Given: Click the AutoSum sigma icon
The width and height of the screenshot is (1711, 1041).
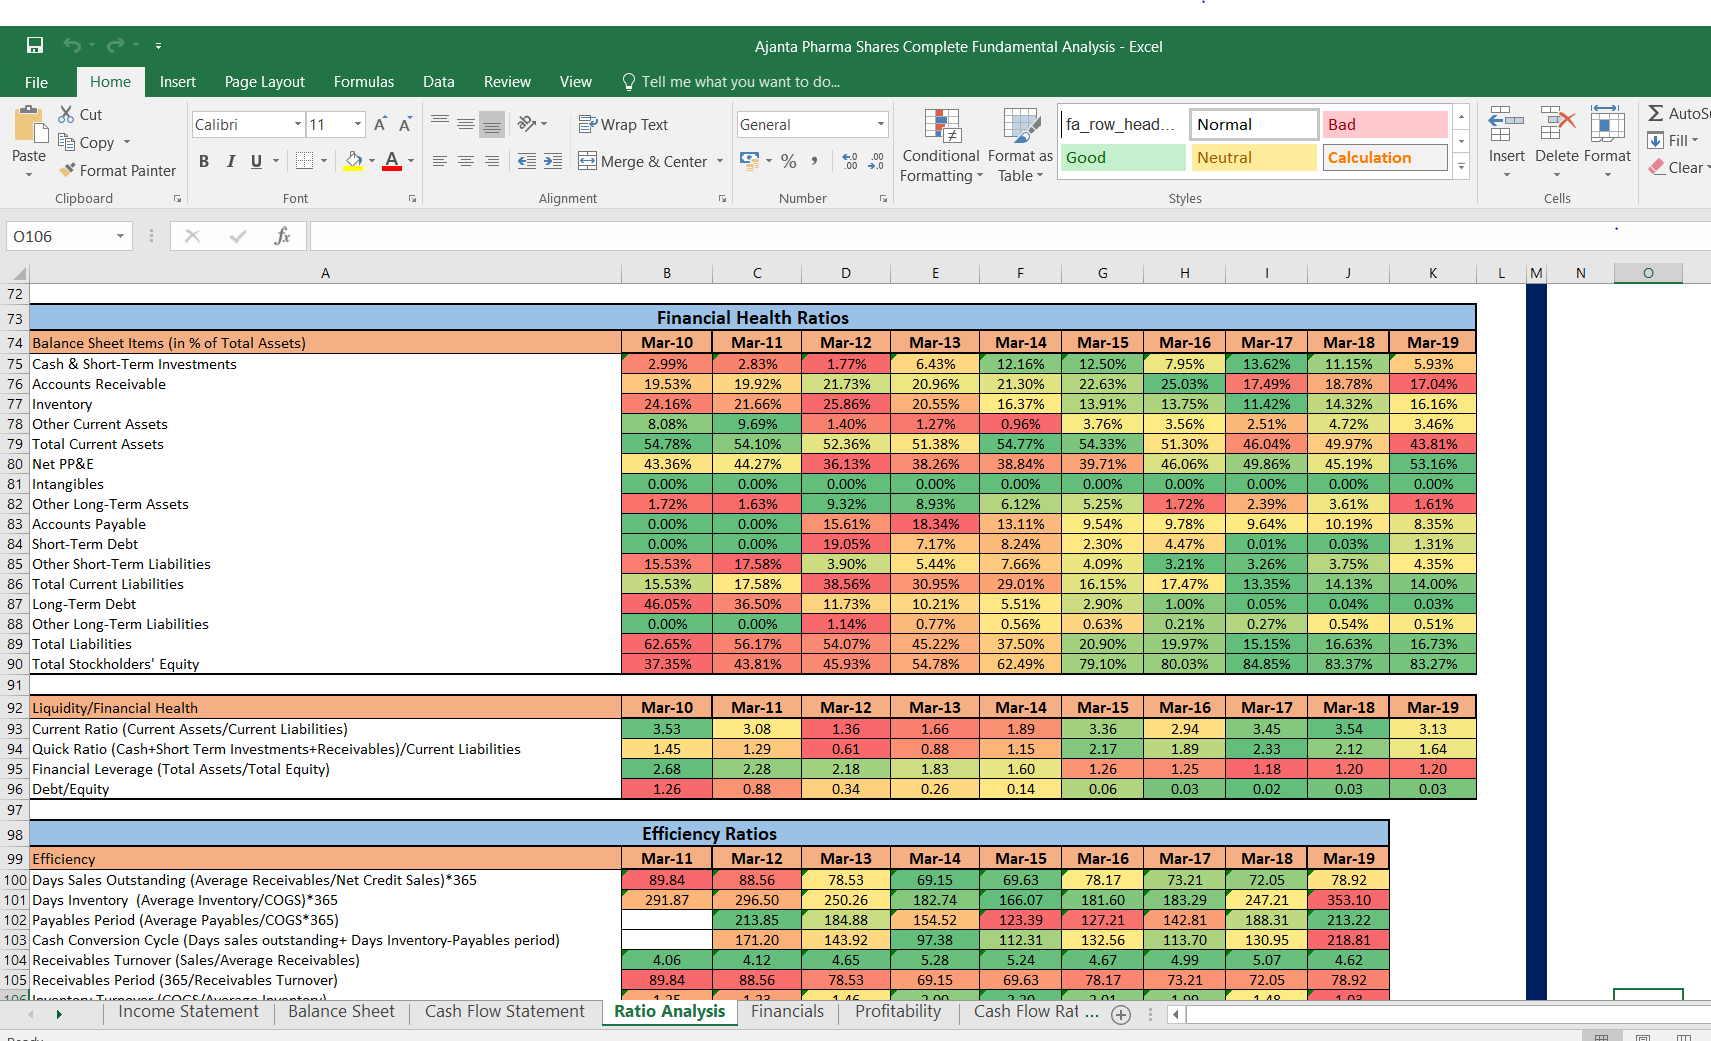Looking at the screenshot, I should click(1656, 114).
